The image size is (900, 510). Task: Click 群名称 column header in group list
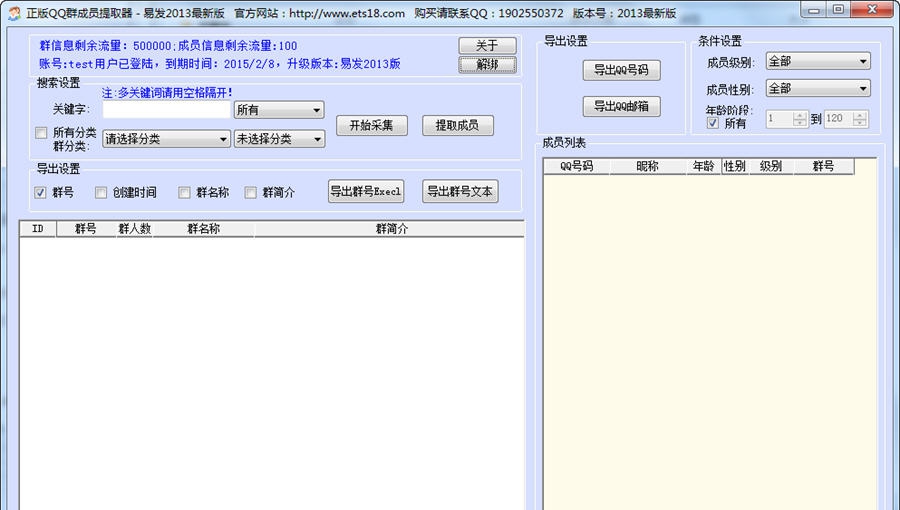coord(204,229)
